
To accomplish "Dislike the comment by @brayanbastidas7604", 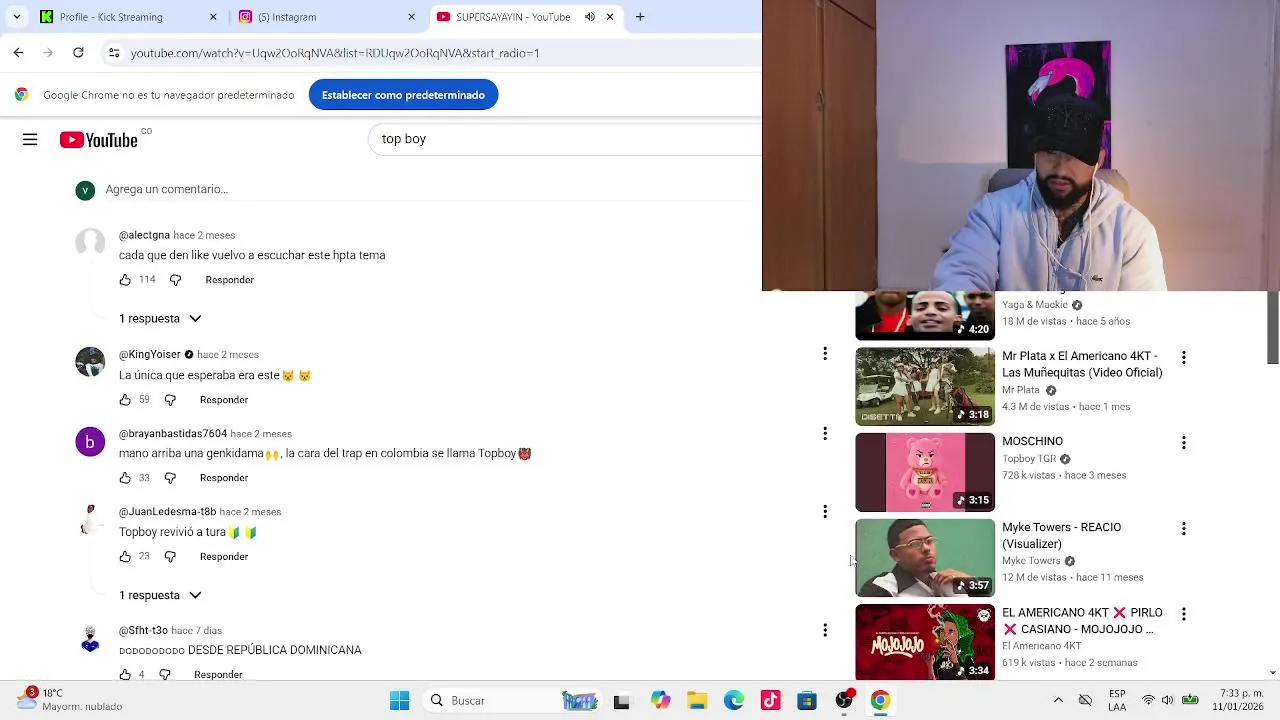I will point(170,478).
